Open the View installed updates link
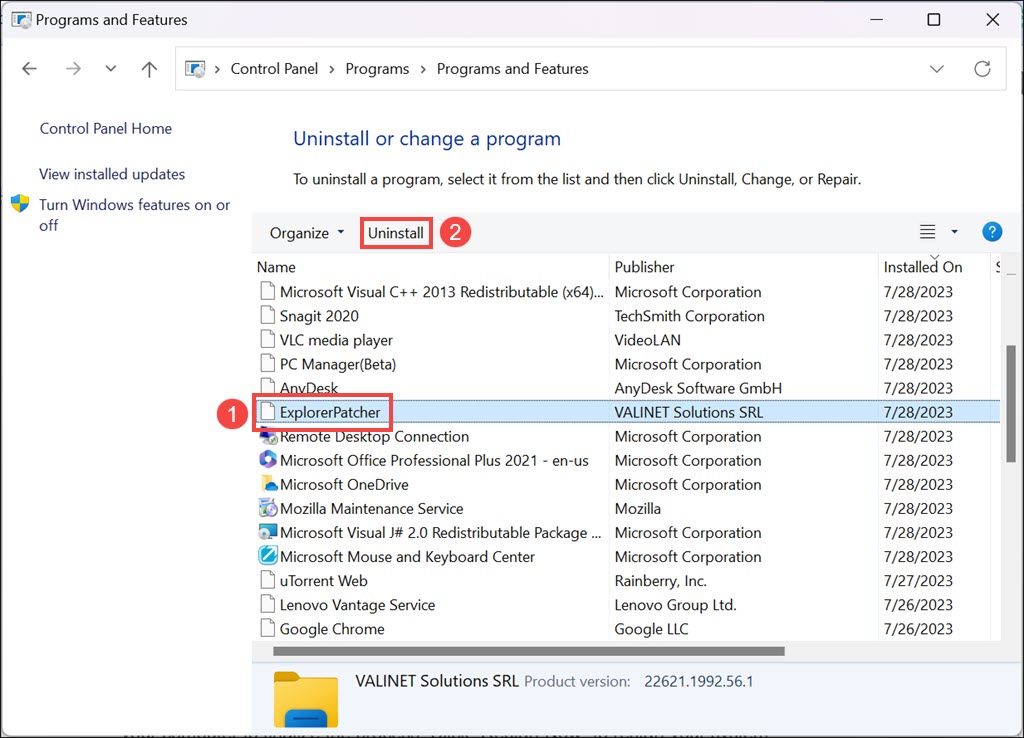Screen dimensions: 1024x738 (x=112, y=174)
